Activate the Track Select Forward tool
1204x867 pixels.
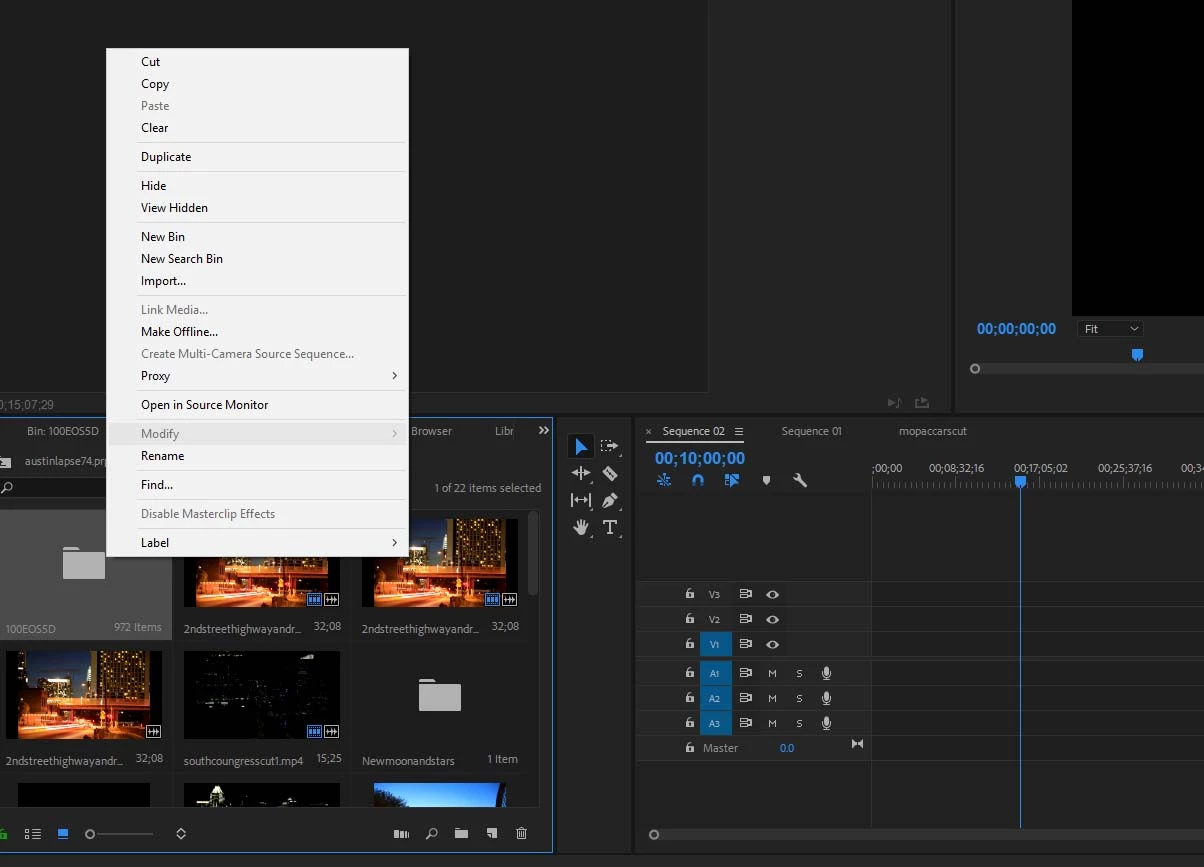tap(609, 446)
